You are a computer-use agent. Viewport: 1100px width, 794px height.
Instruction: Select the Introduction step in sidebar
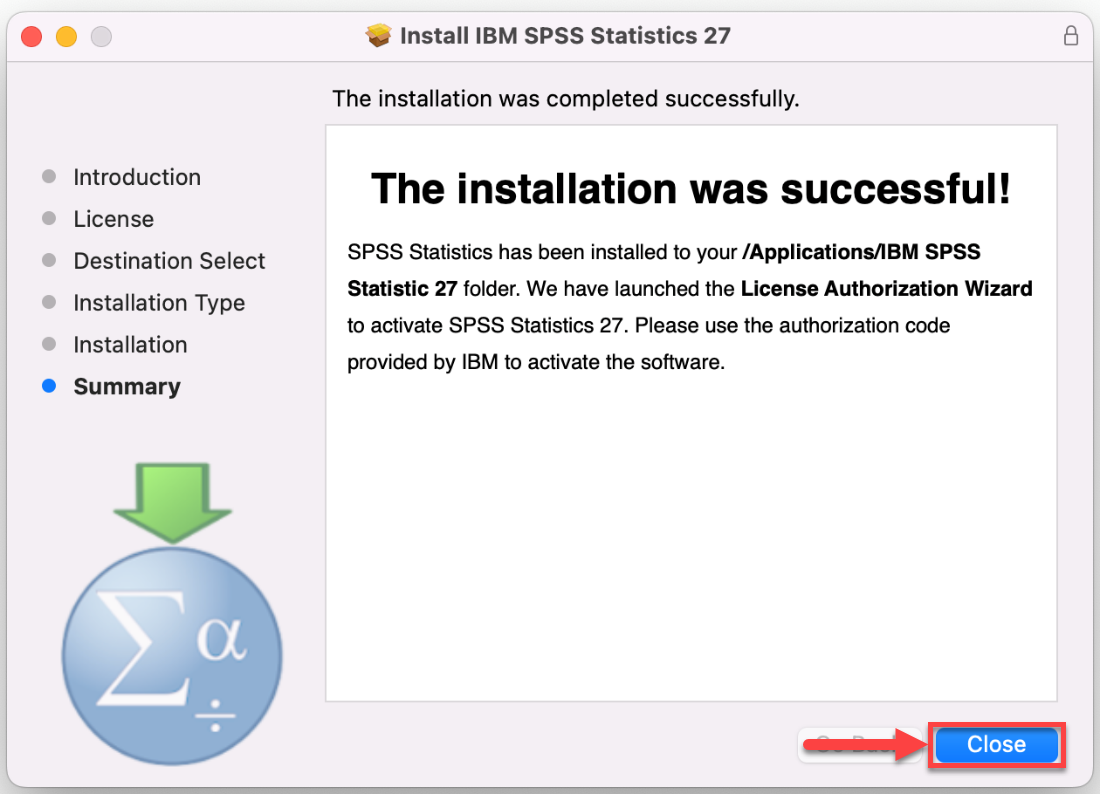click(137, 177)
